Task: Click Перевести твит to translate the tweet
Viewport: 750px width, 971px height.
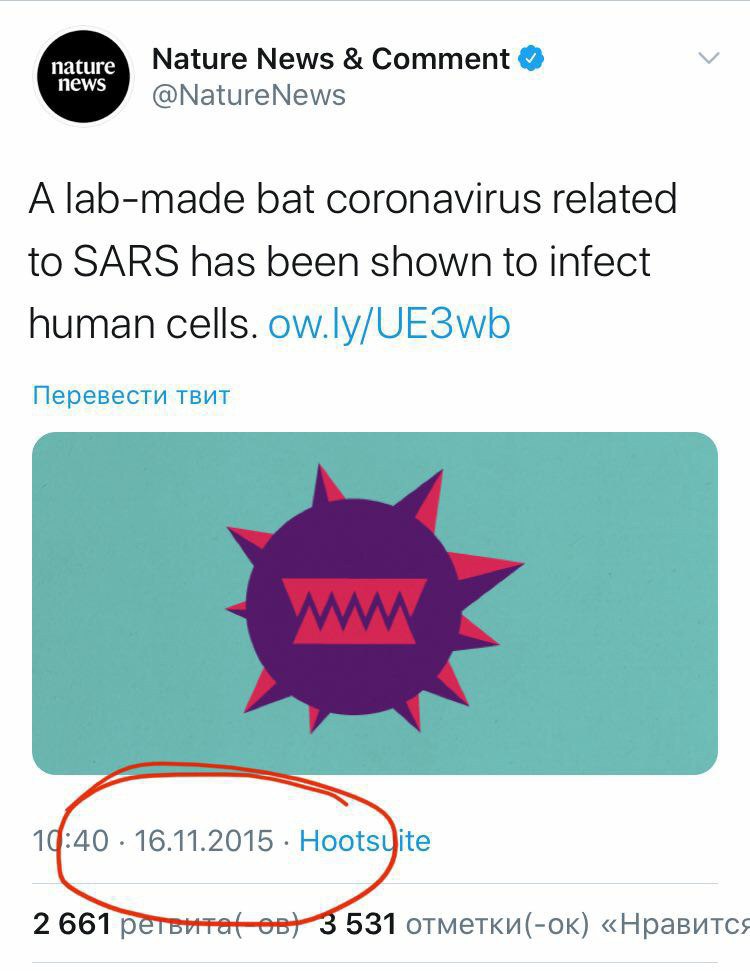Action: click(x=131, y=395)
